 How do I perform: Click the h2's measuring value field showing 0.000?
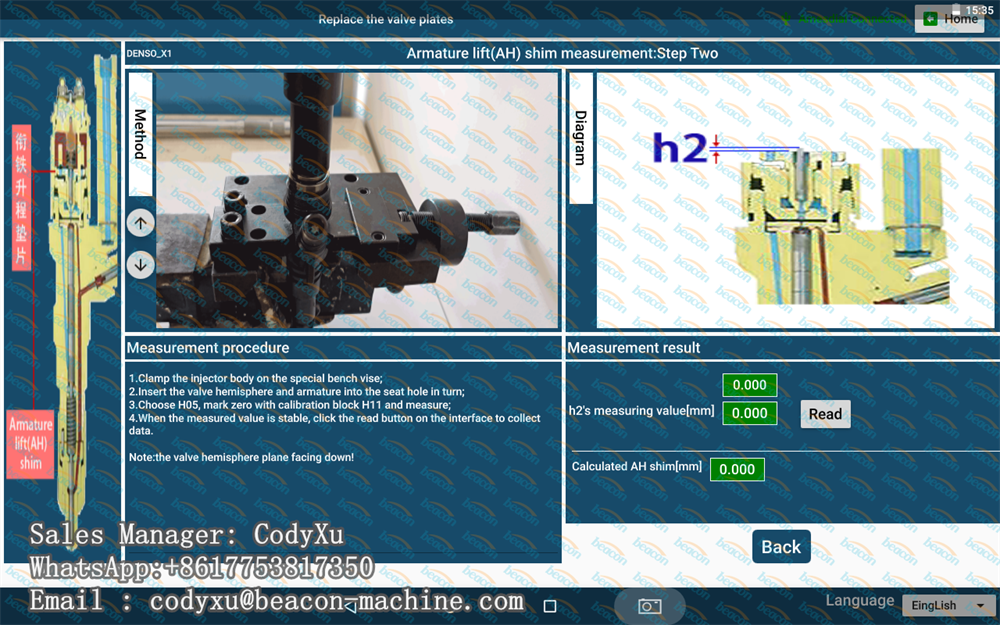pyautogui.click(x=749, y=413)
